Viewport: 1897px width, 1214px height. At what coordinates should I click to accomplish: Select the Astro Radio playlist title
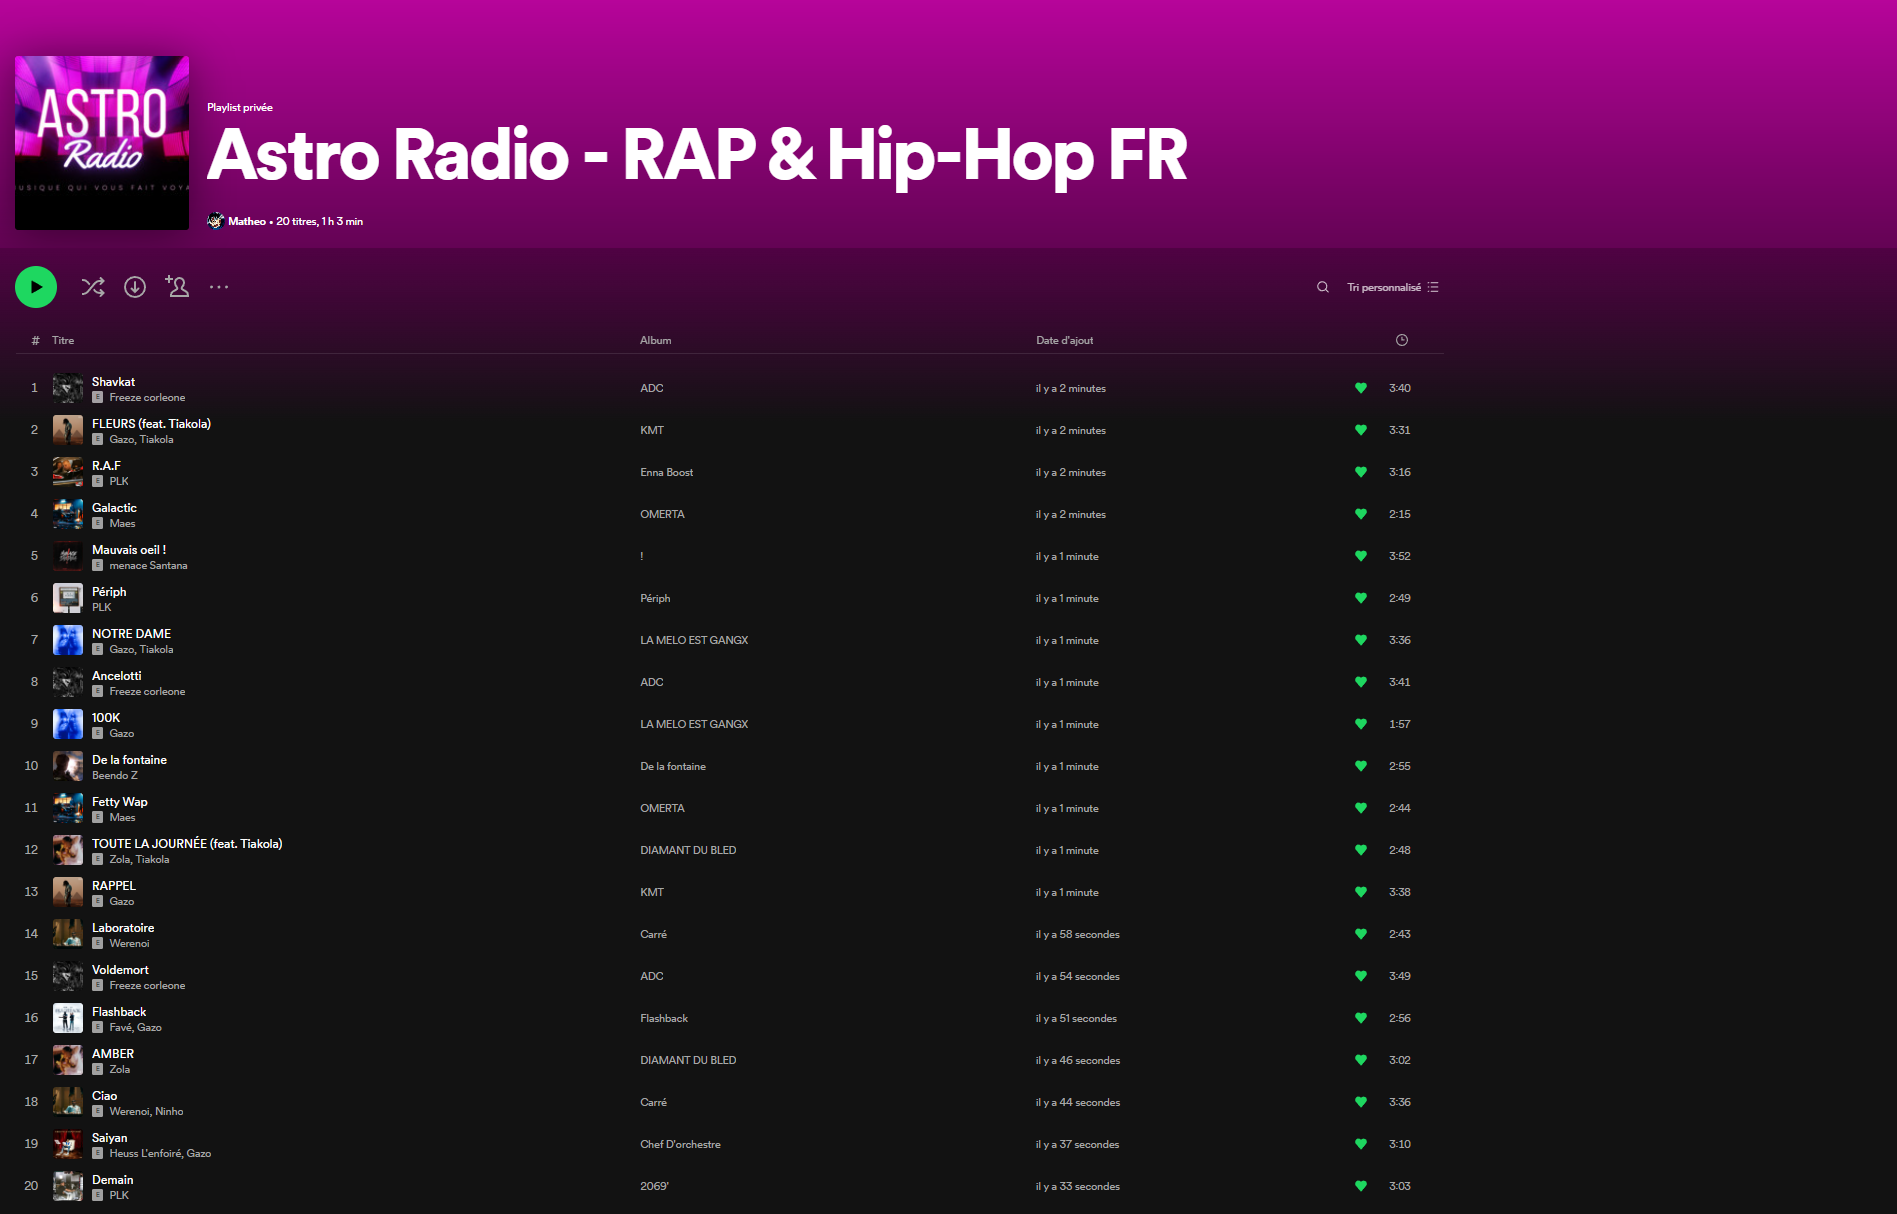[697, 155]
